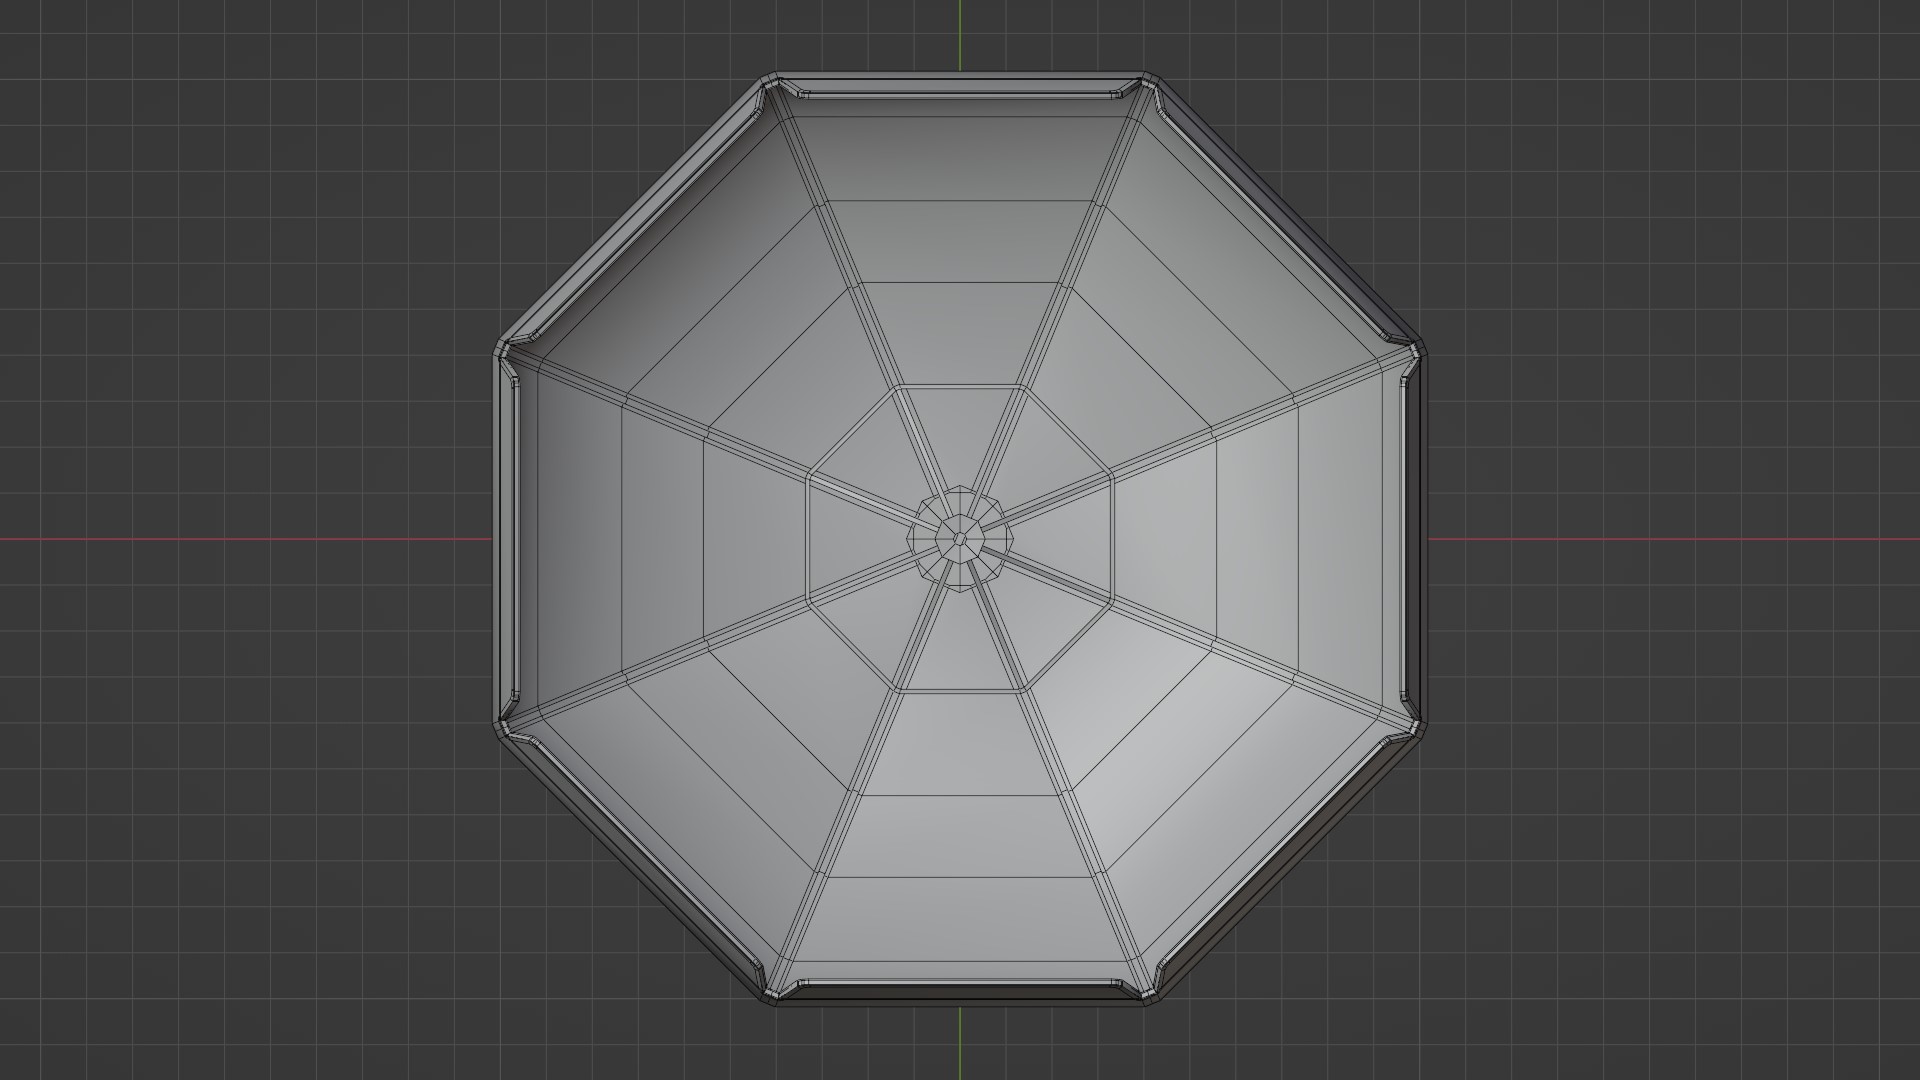
Task: Select the top outermost face of the octagon
Action: (x=960, y=158)
